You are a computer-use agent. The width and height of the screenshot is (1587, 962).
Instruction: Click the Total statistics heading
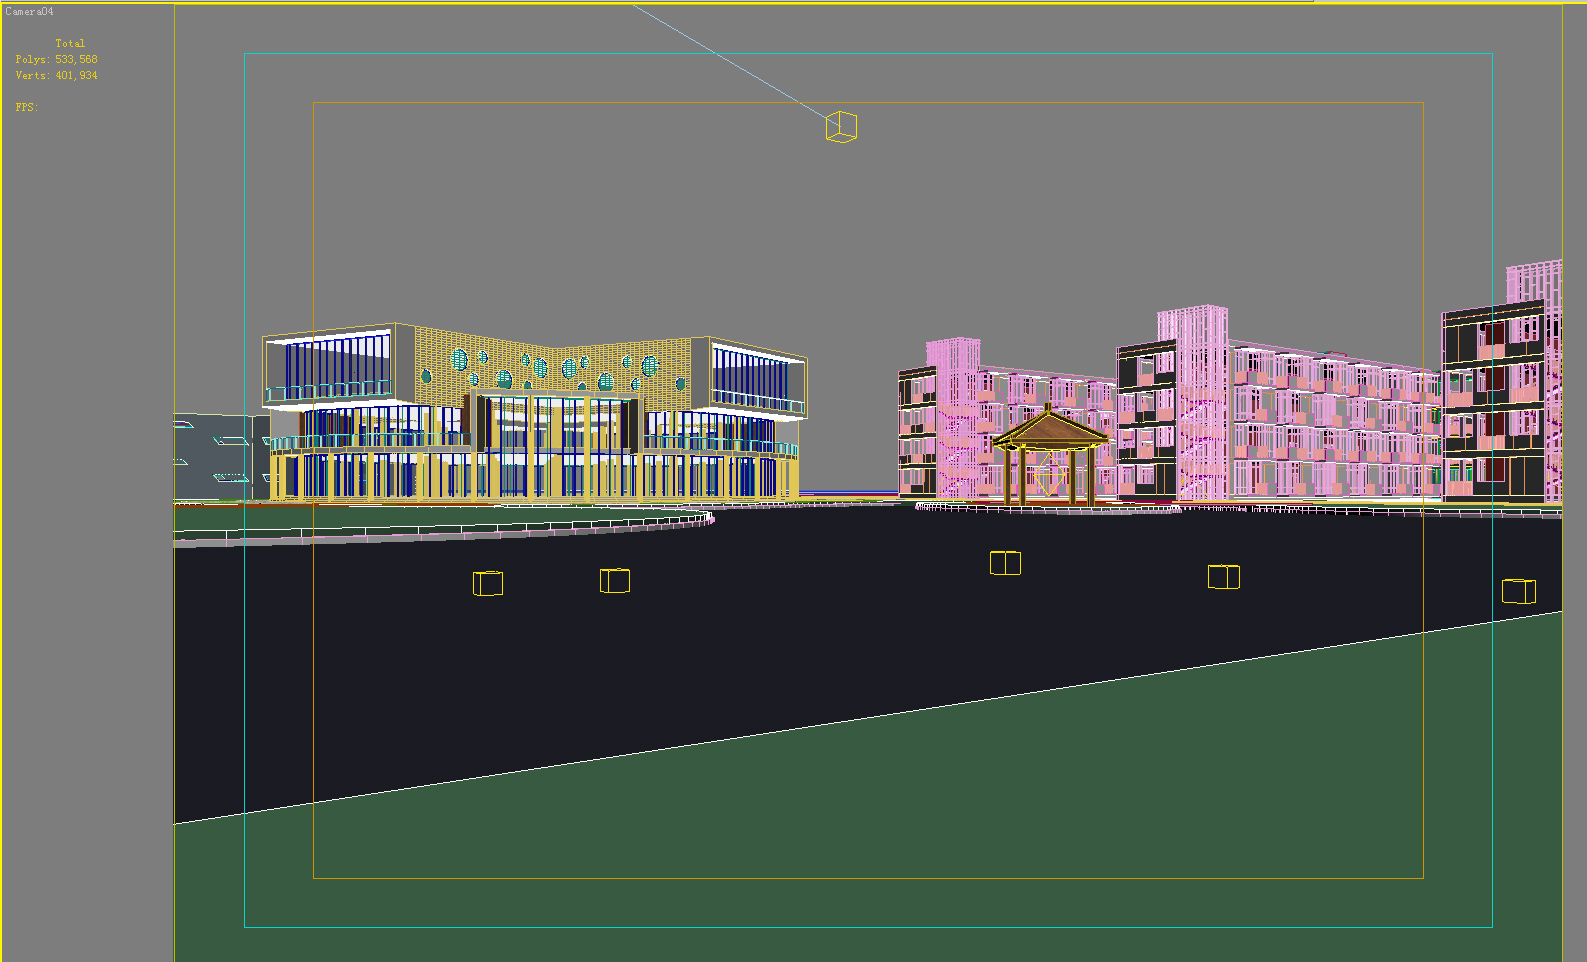tap(70, 44)
